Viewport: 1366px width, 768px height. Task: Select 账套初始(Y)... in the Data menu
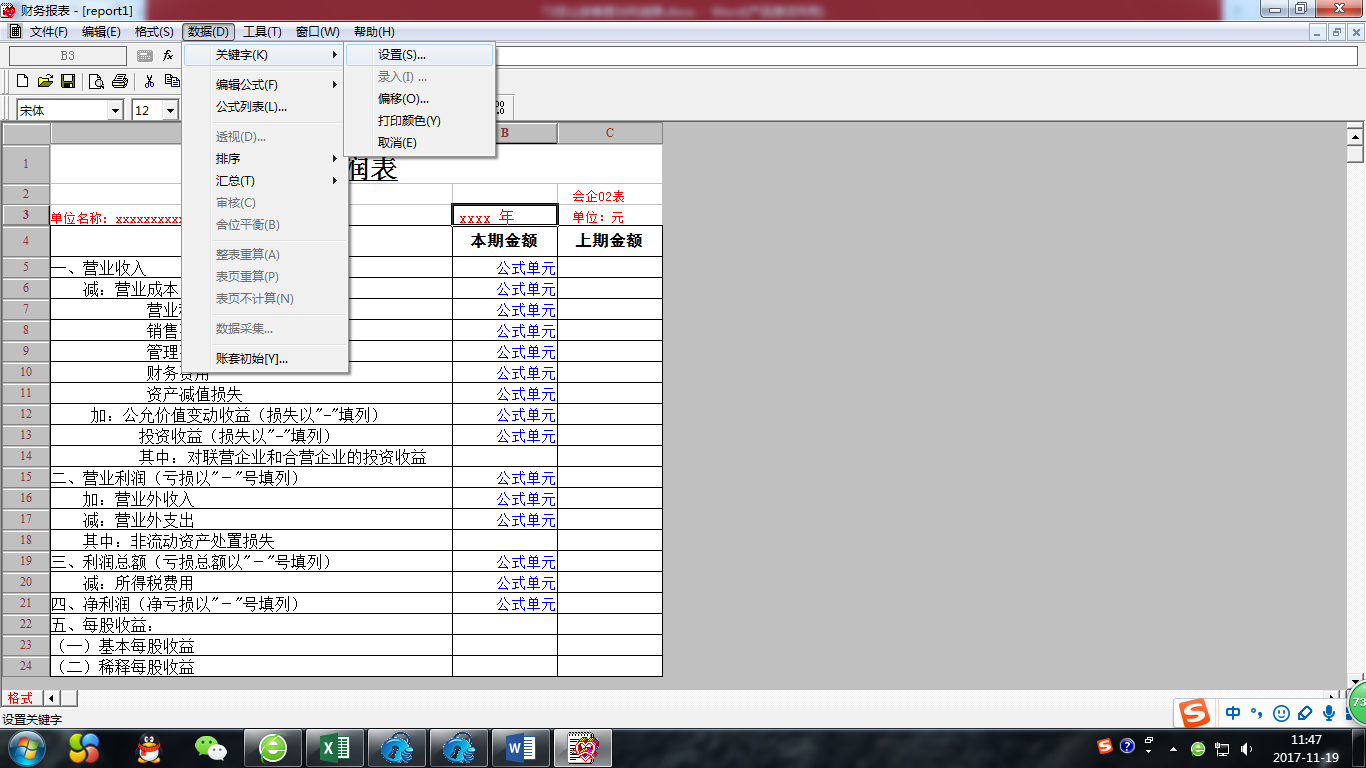point(265,359)
